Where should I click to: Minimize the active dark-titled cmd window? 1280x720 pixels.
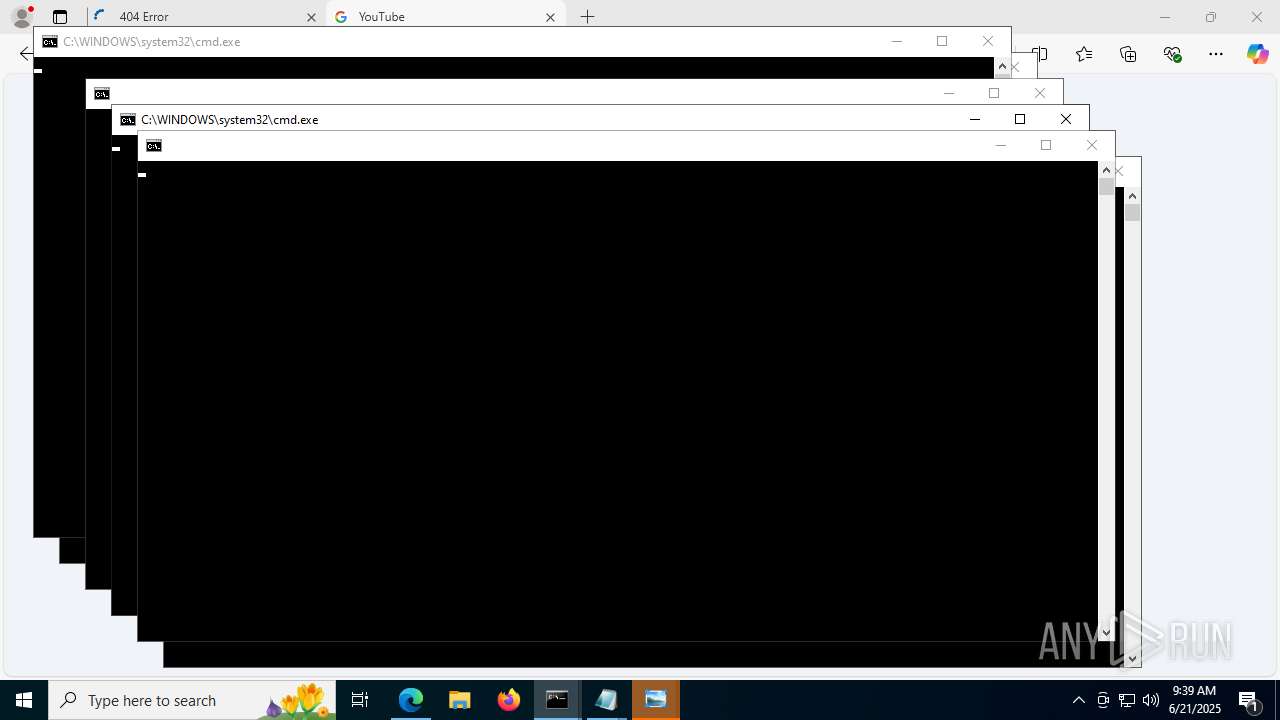coord(975,120)
